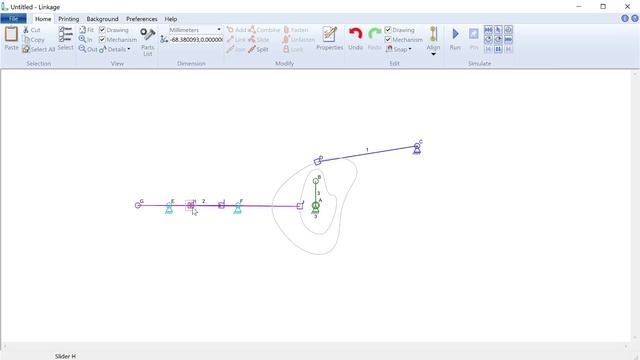Click the Paste clipboard icon
The width and height of the screenshot is (640, 360).
point(11,34)
